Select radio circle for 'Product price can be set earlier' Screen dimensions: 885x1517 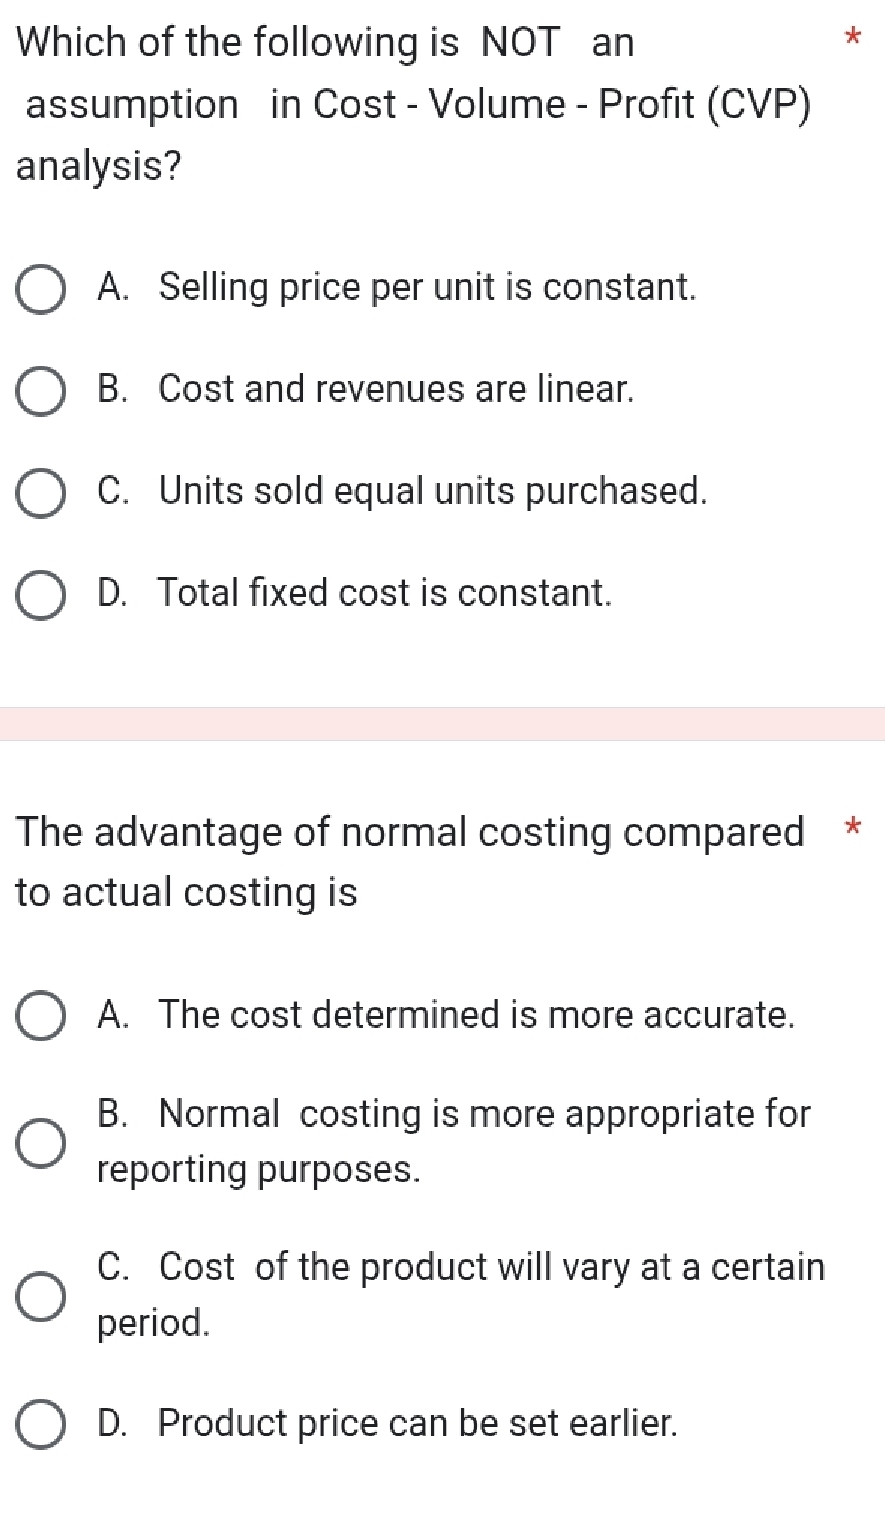click(x=41, y=1424)
